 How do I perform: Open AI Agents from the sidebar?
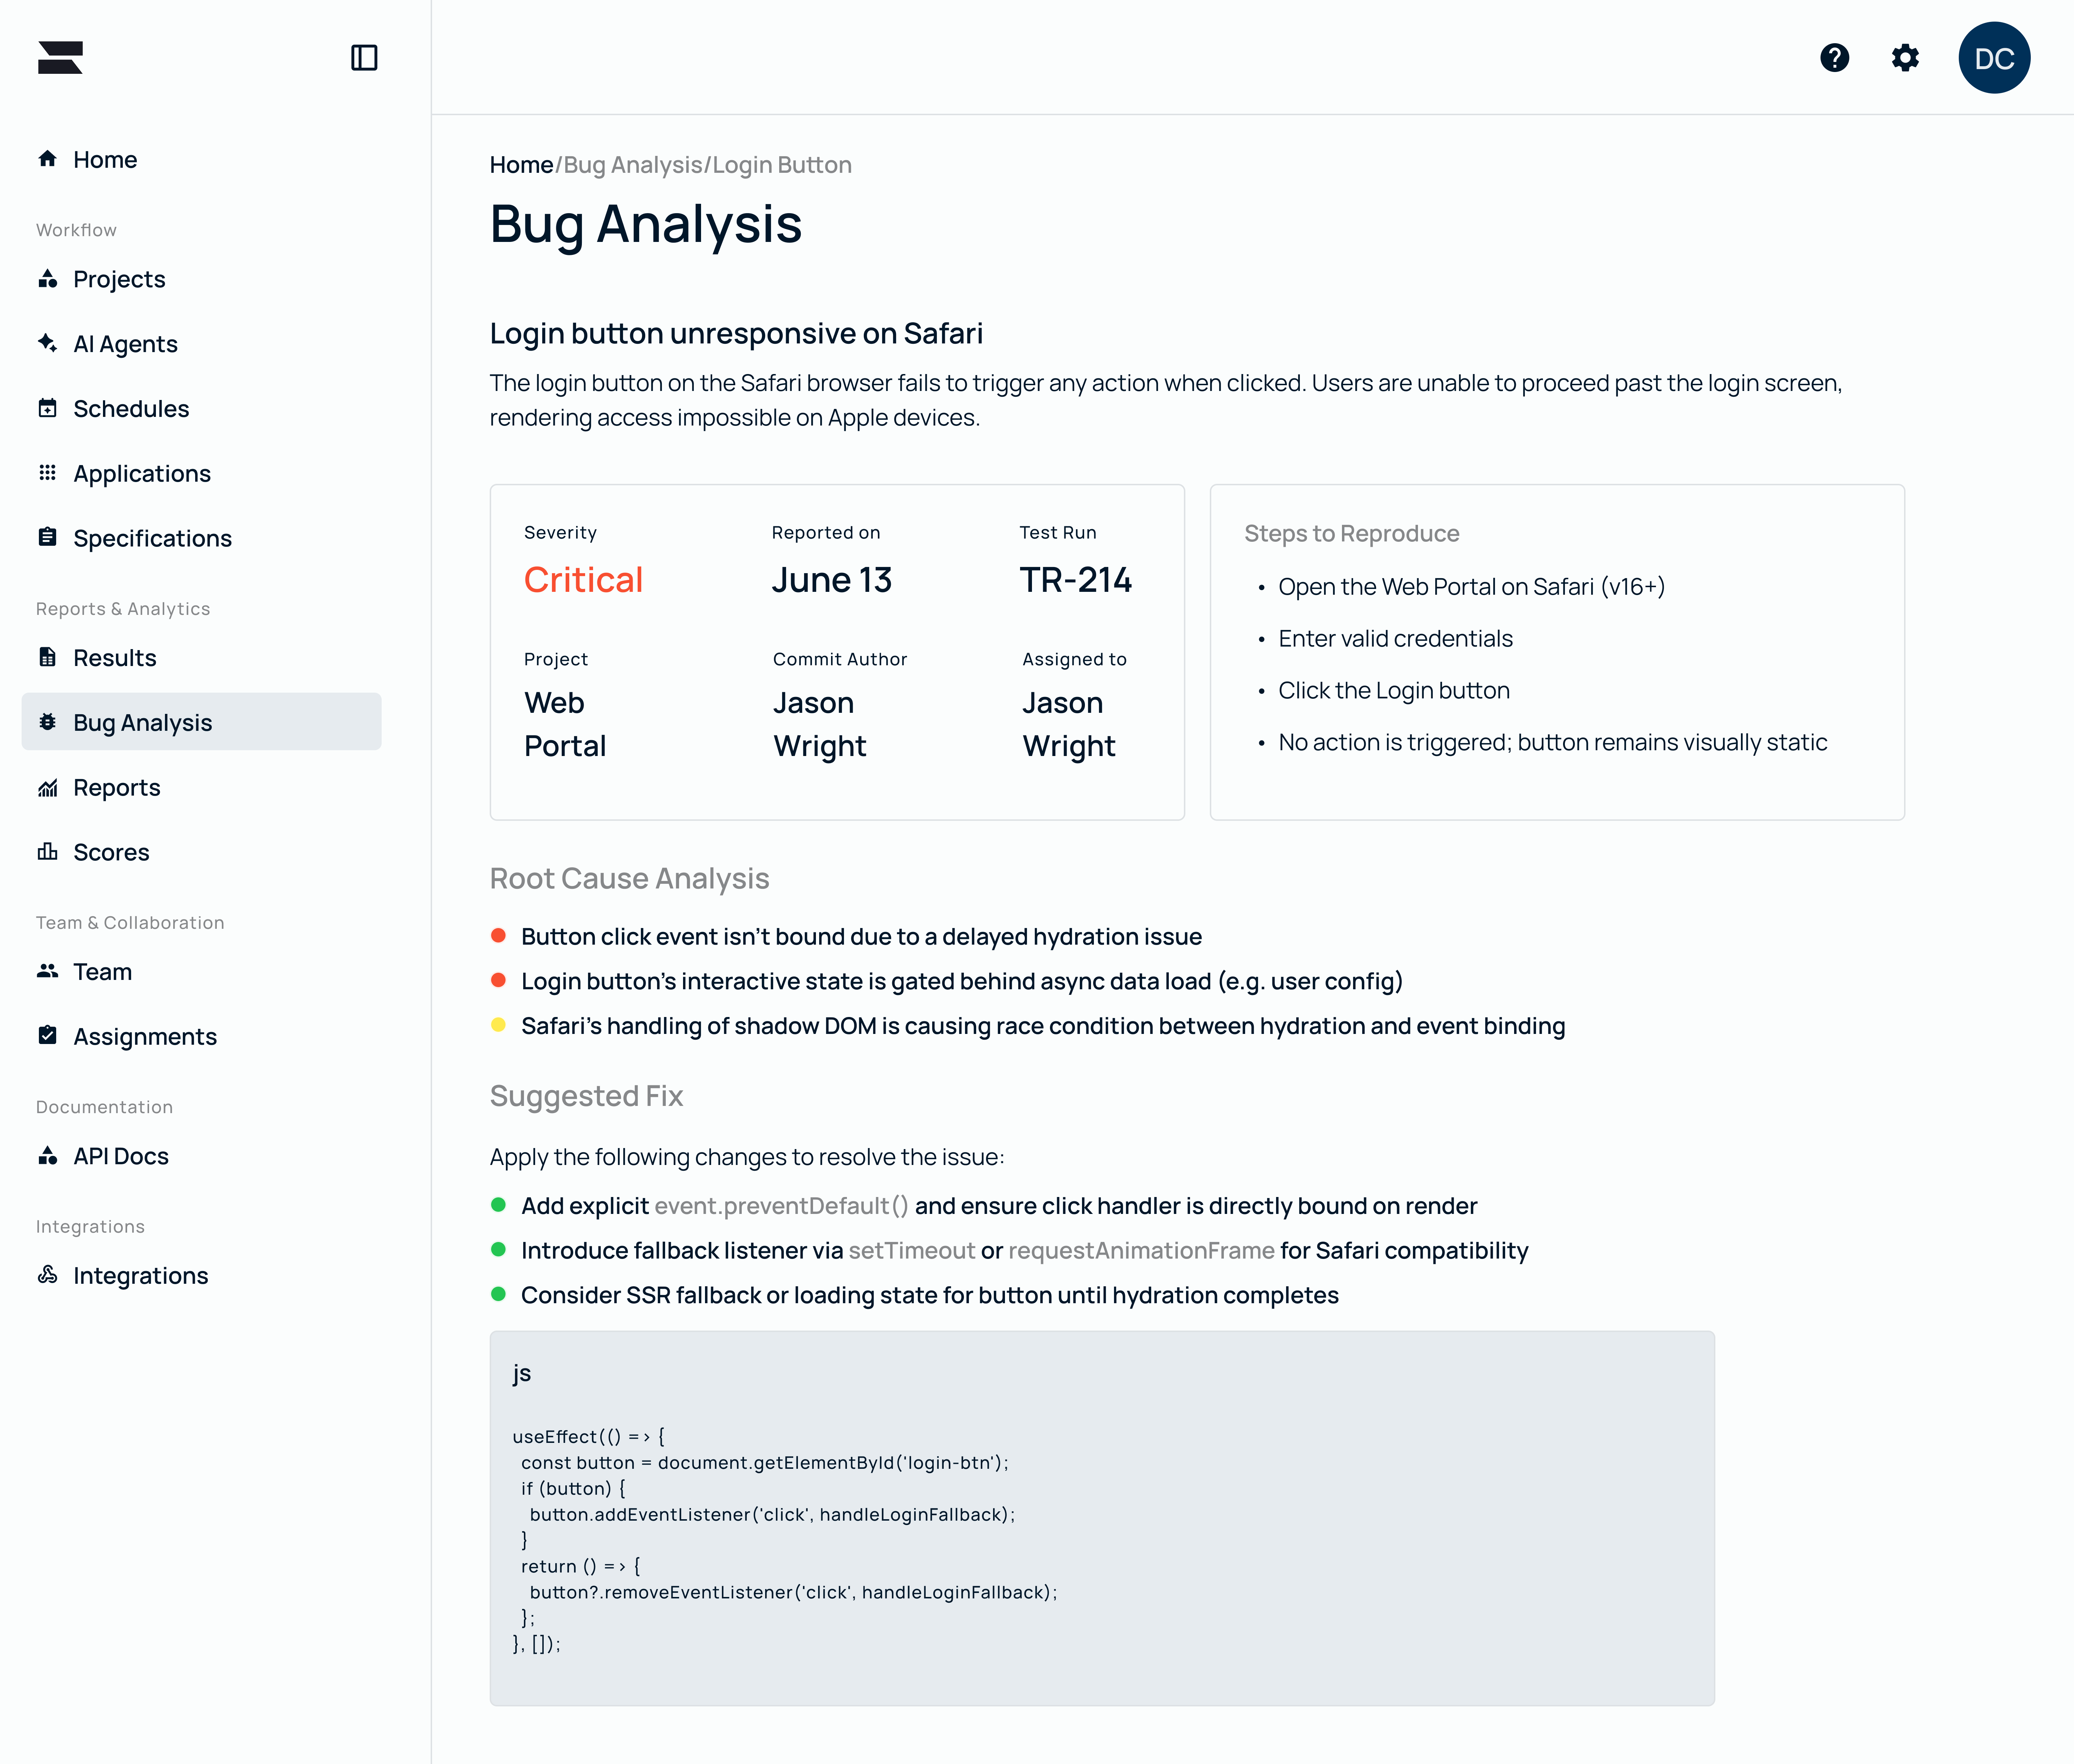tap(125, 344)
